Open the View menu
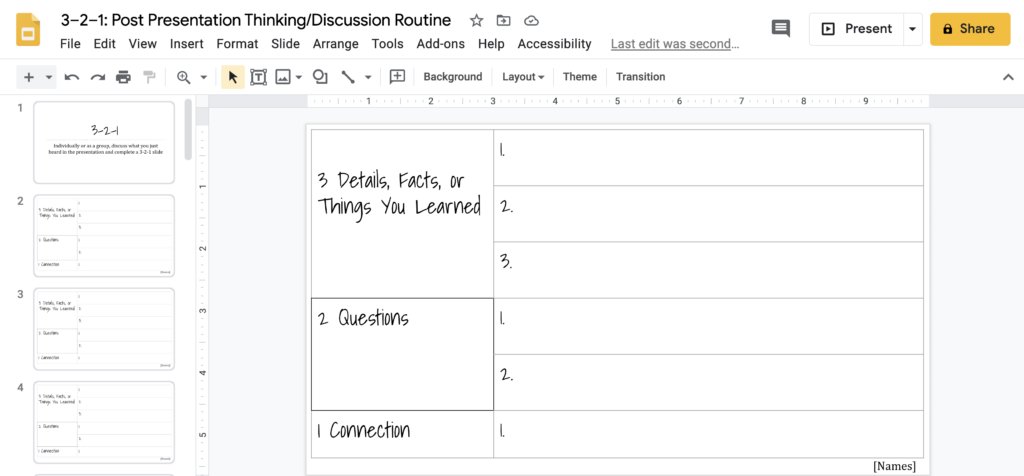 142,44
